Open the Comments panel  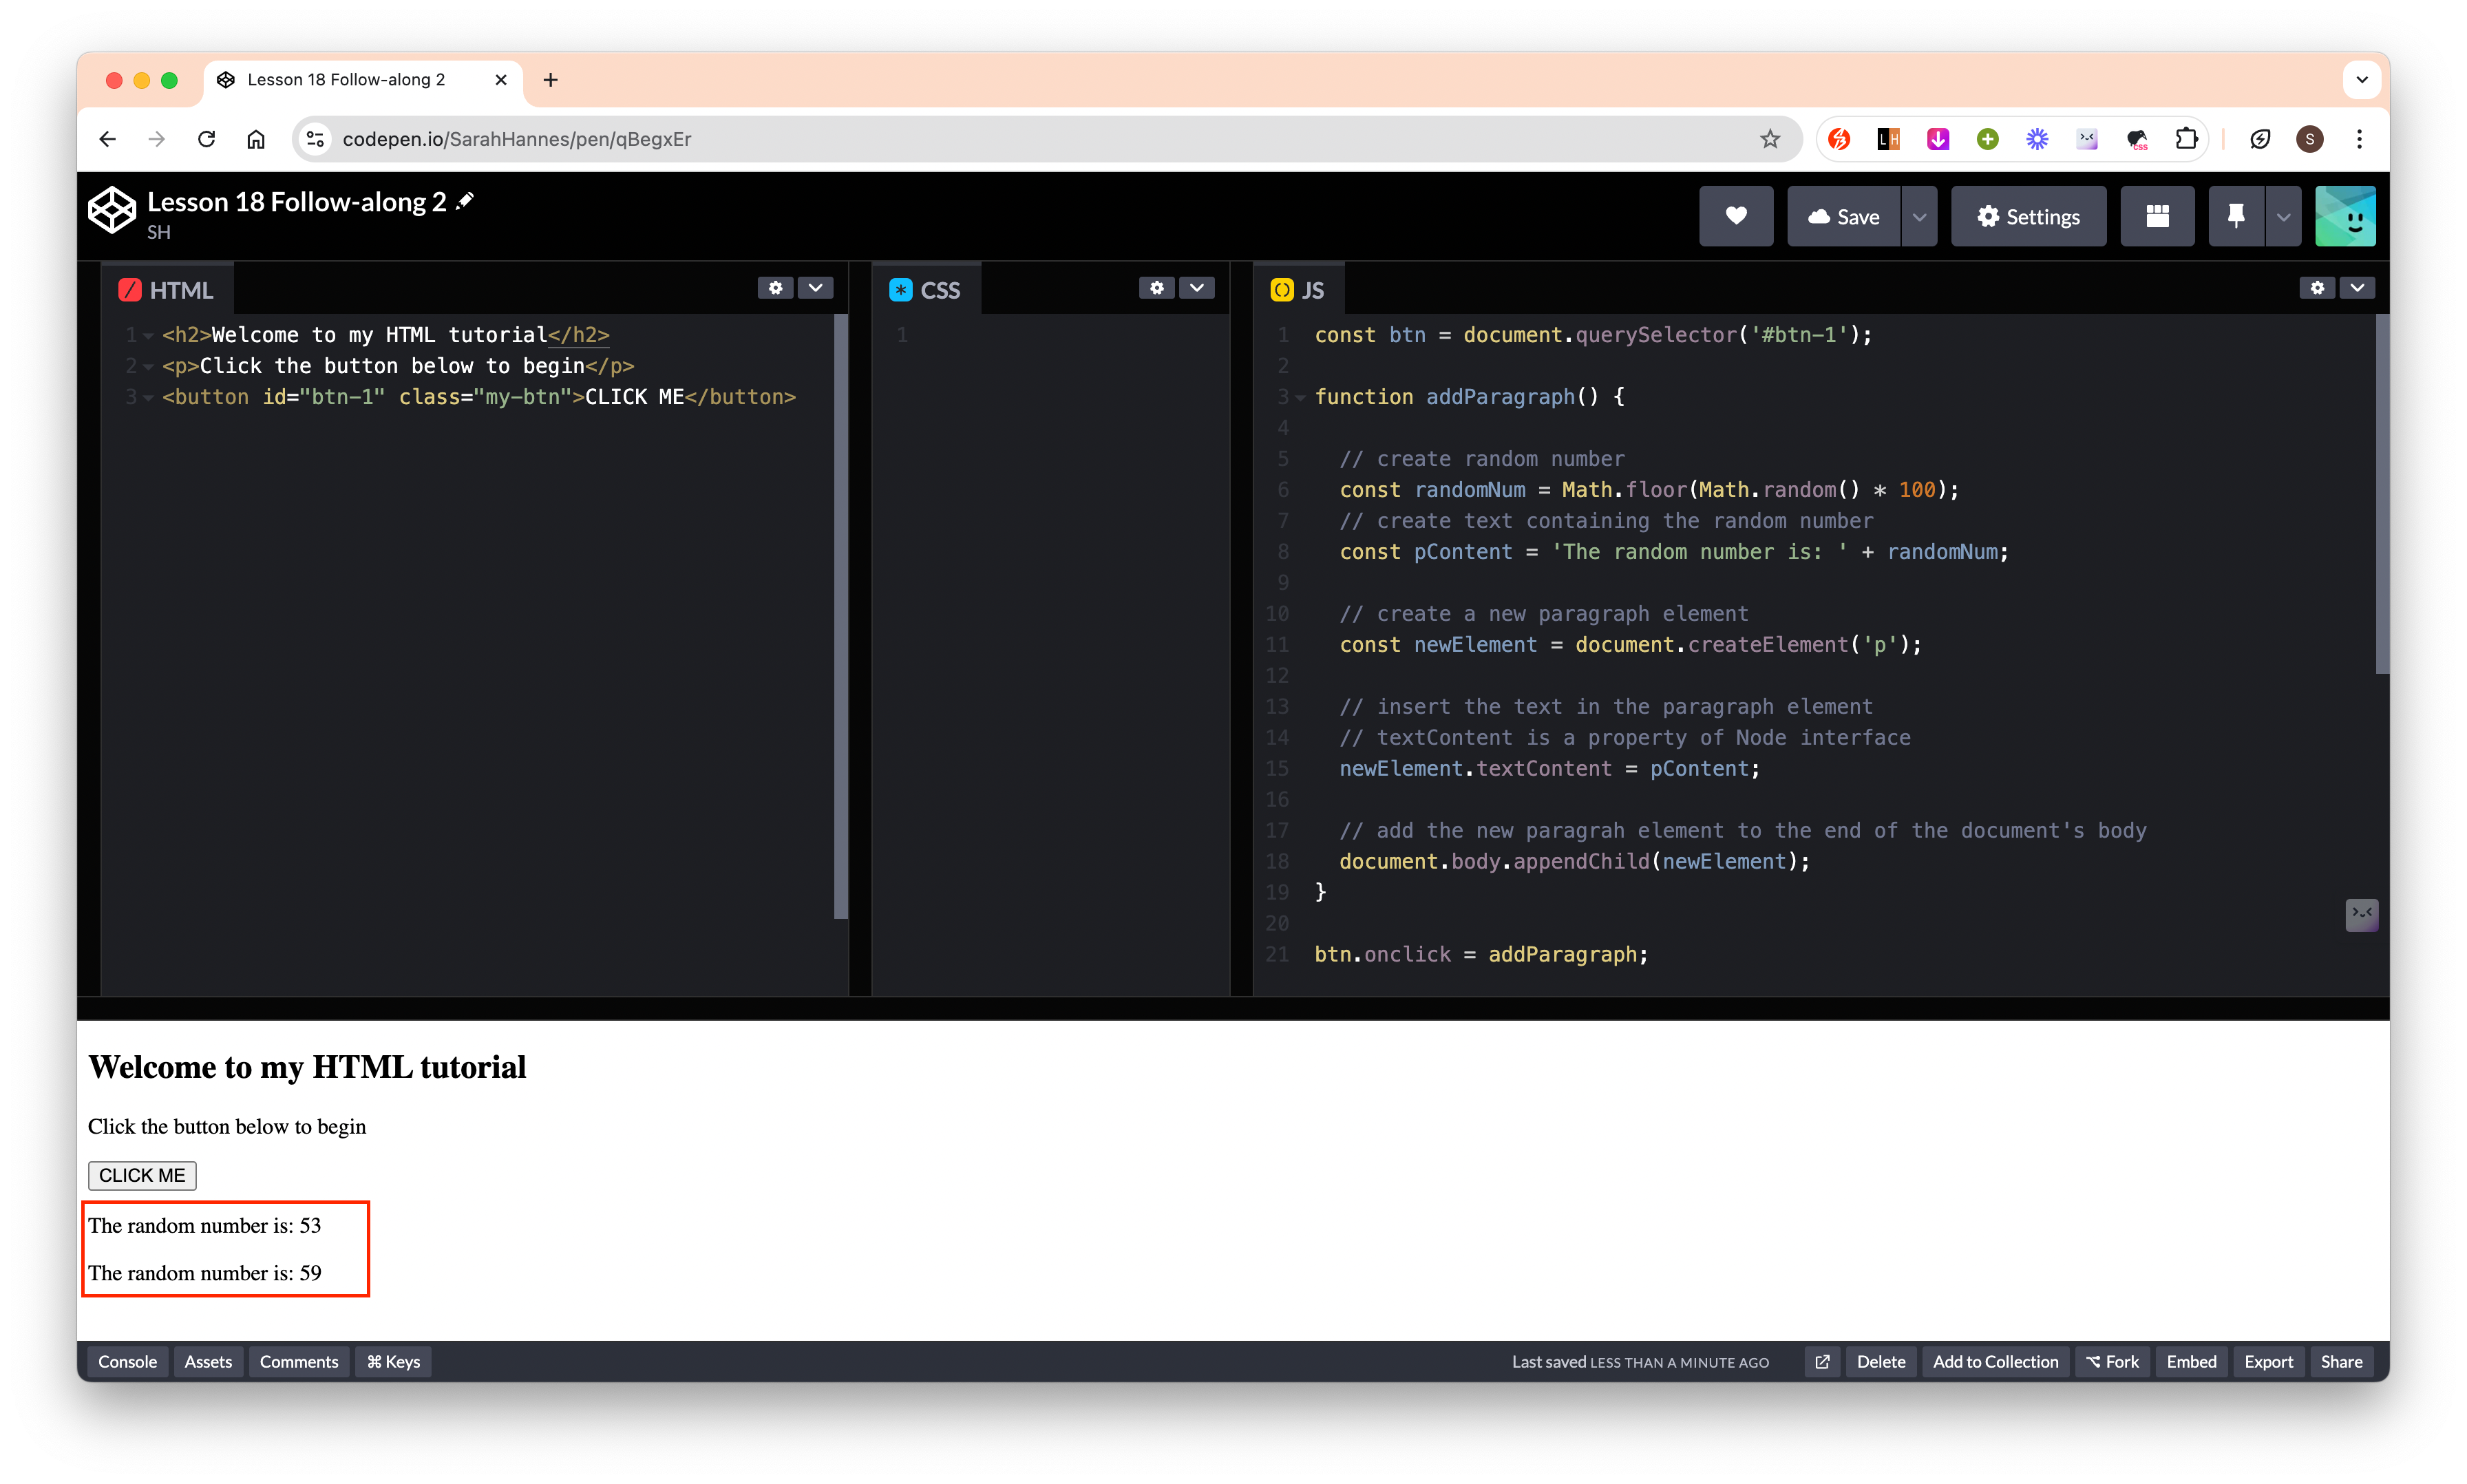(x=299, y=1361)
